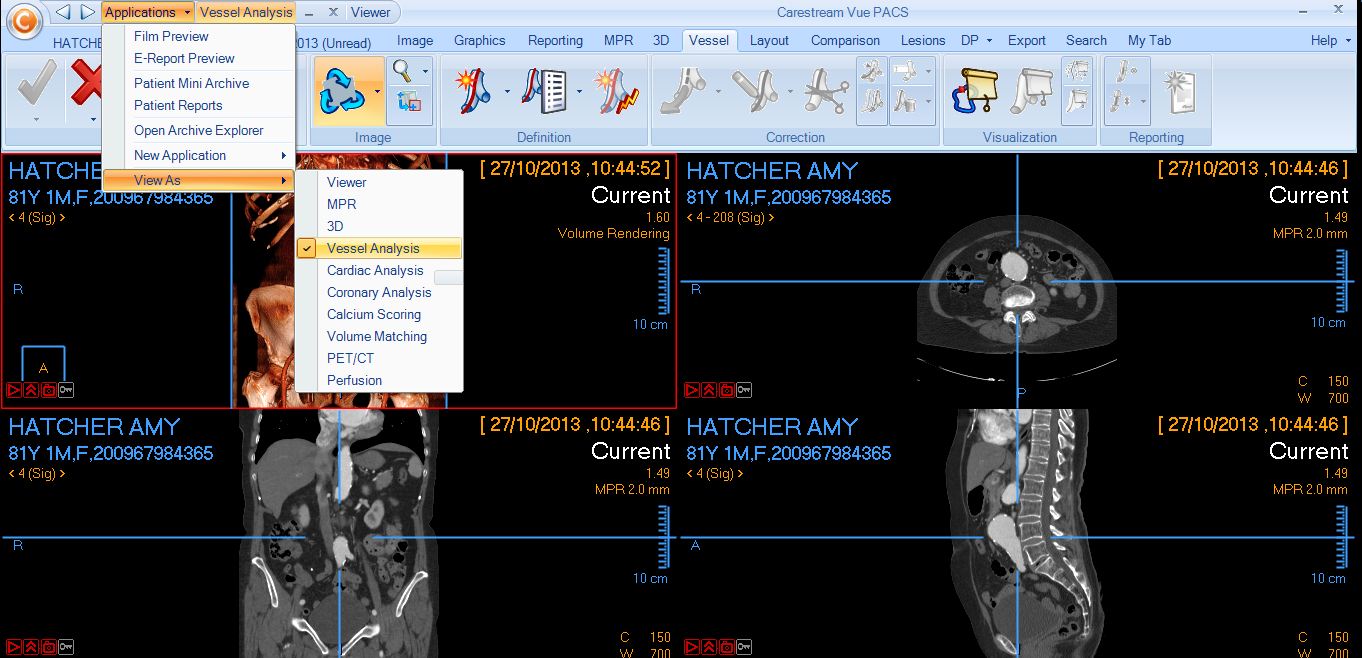Expand the DP tab dropdown arrow

[989, 41]
